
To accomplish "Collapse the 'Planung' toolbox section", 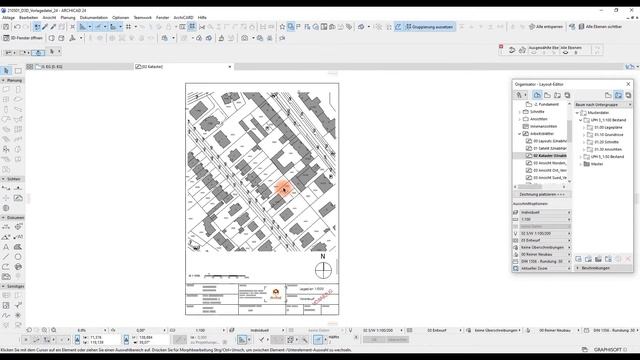I will pos(3,80).
